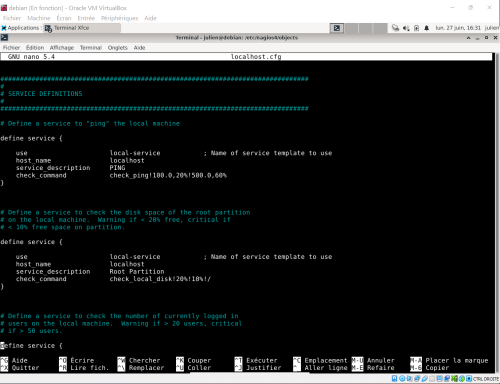Click the localhost.cfg filename in nano header
The image size is (500, 384).
(x=256, y=57)
